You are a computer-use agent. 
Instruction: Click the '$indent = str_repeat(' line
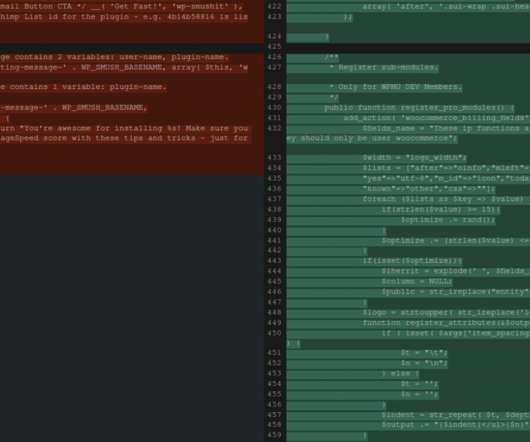point(408,415)
